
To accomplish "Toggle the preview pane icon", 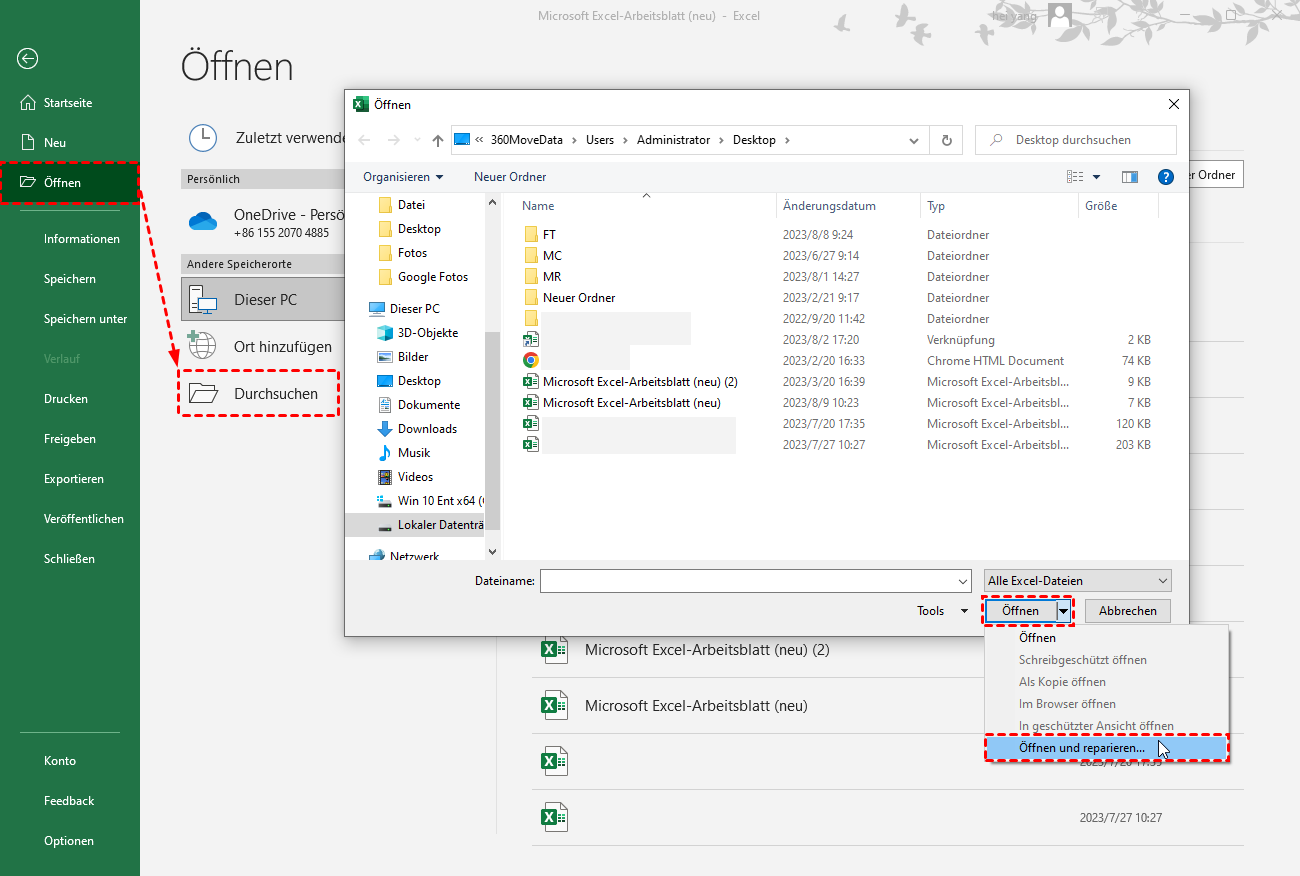I will point(1130,177).
